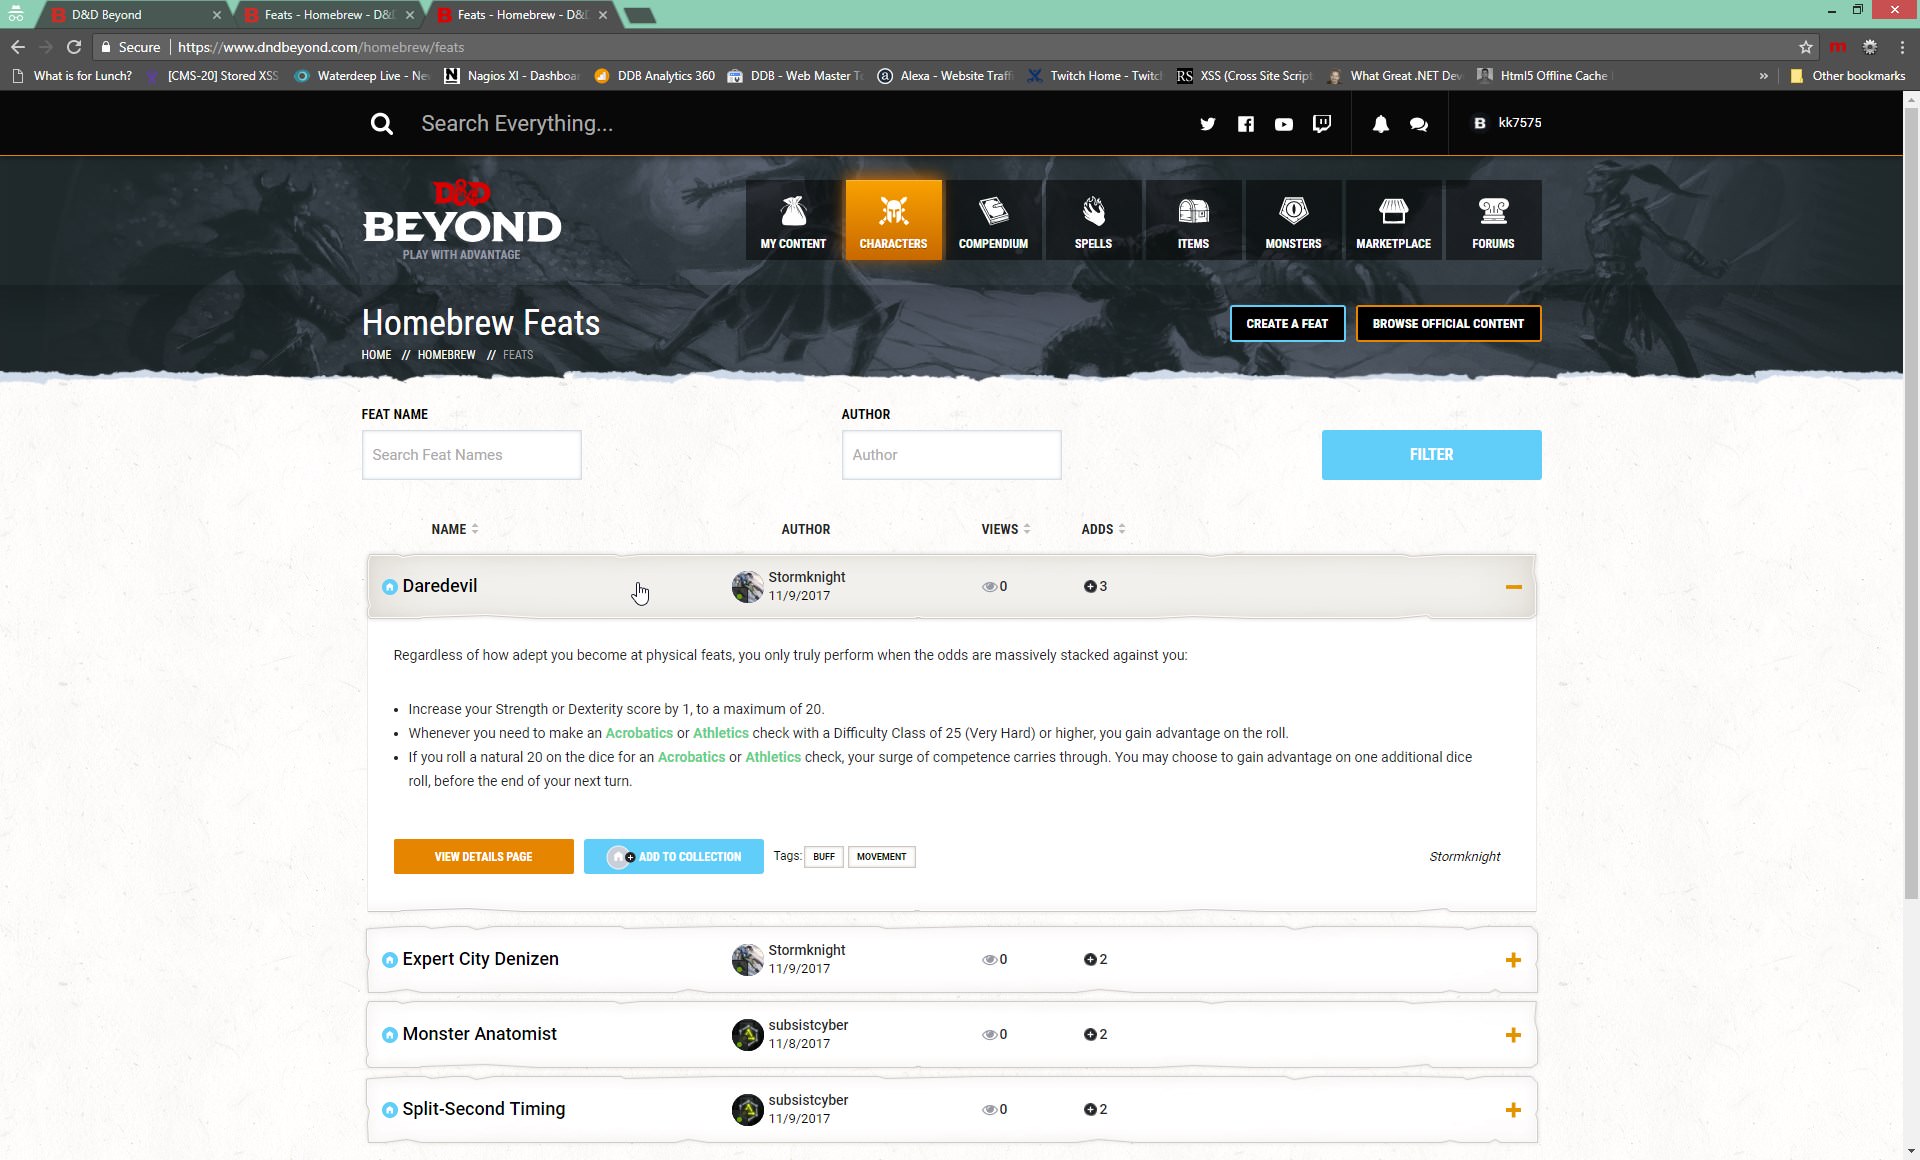The height and width of the screenshot is (1160, 1920).
Task: Click the Monster Anatomist homebrew icon
Action: coord(390,1035)
